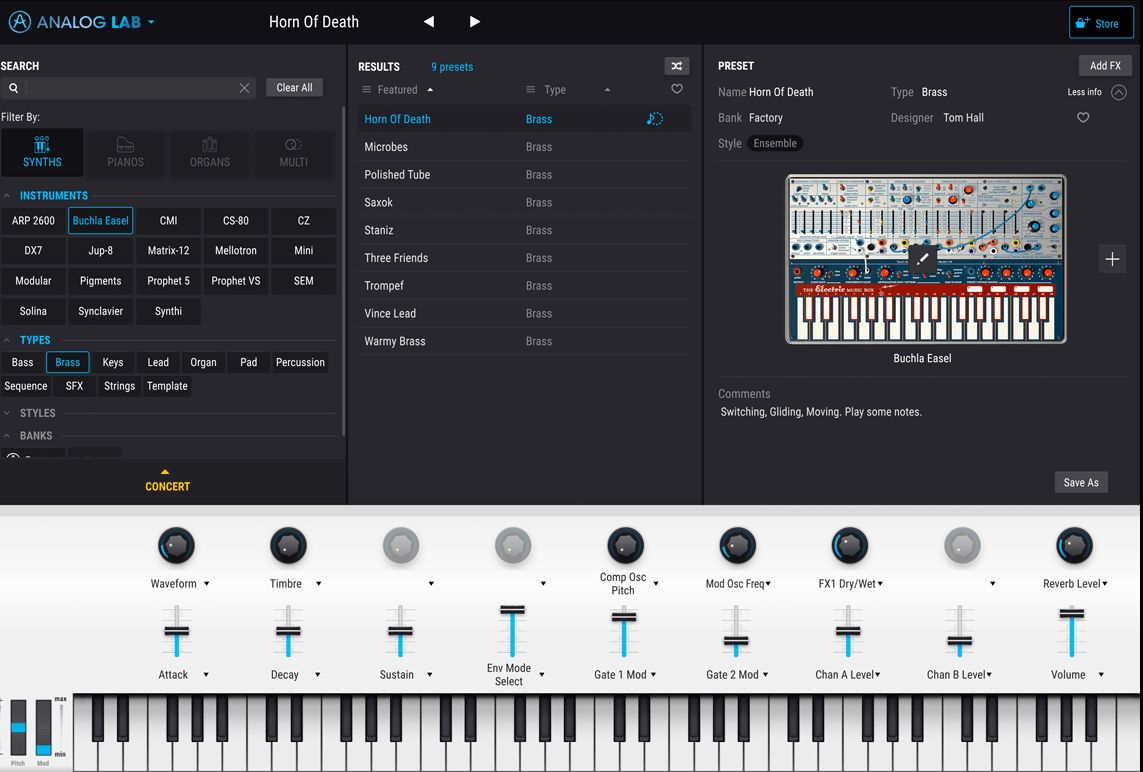Favorite the preset with the heart icon
The image size is (1143, 772).
click(1083, 117)
